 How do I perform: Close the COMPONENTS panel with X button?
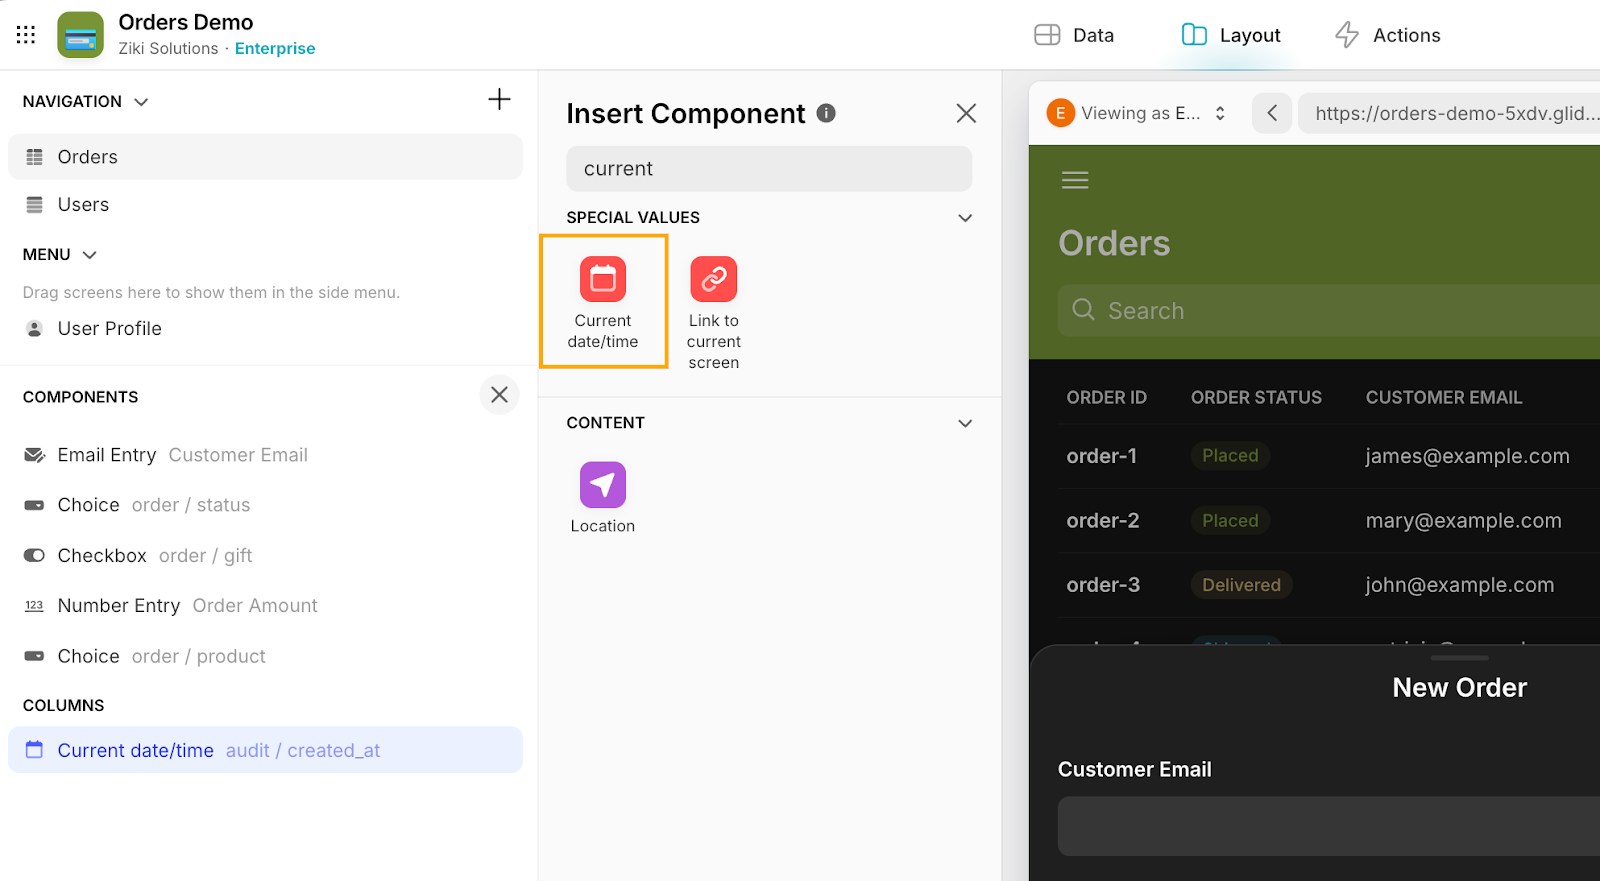[x=499, y=395]
